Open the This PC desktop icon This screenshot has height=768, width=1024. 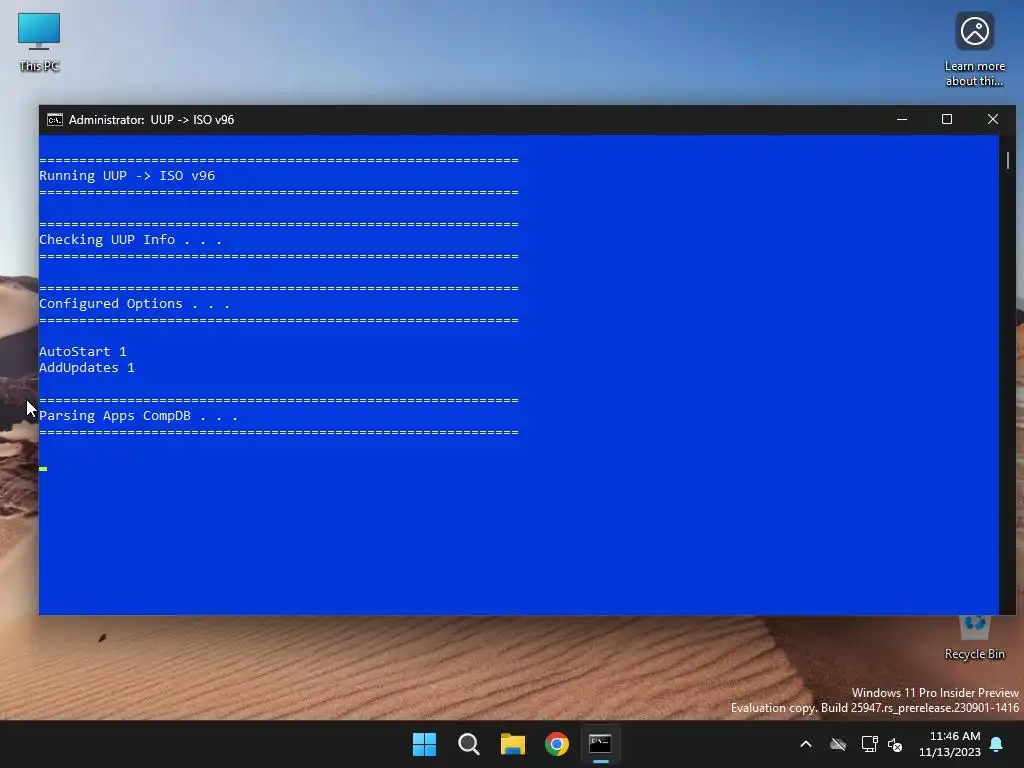point(39,42)
